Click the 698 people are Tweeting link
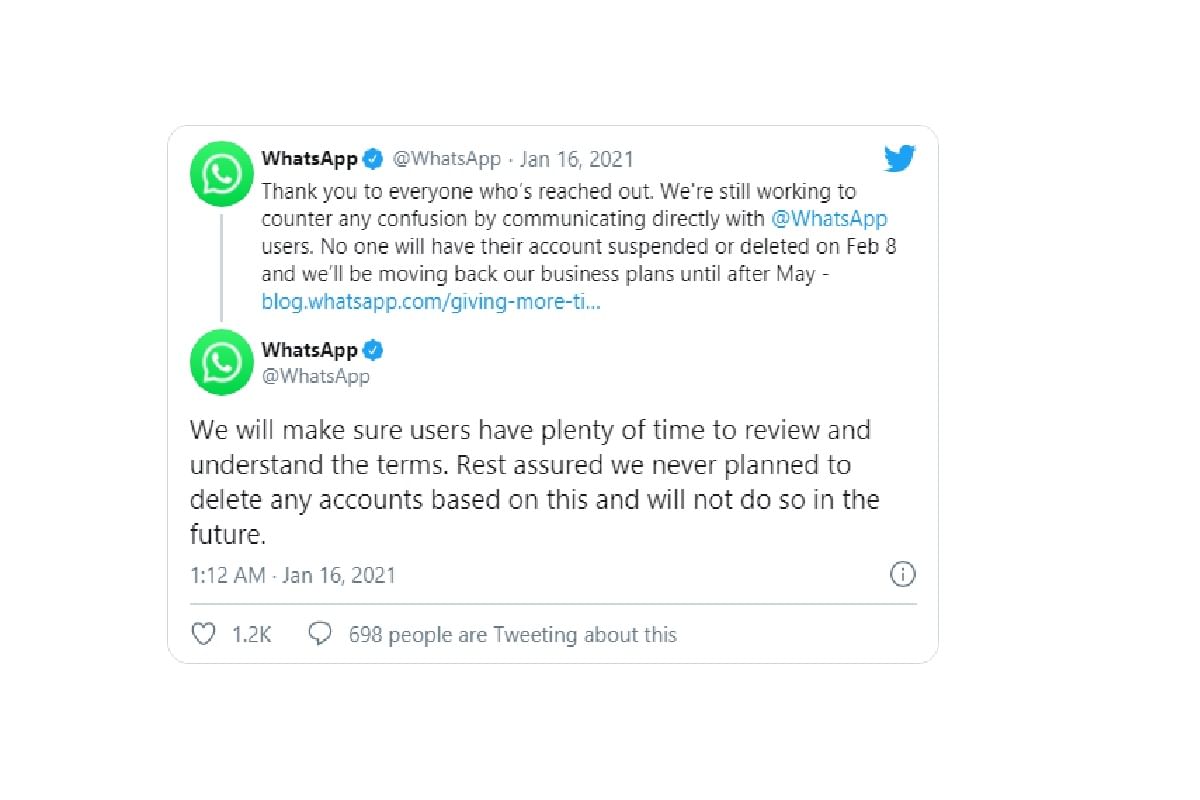Screen dimensions: 1200x800 click(512, 634)
